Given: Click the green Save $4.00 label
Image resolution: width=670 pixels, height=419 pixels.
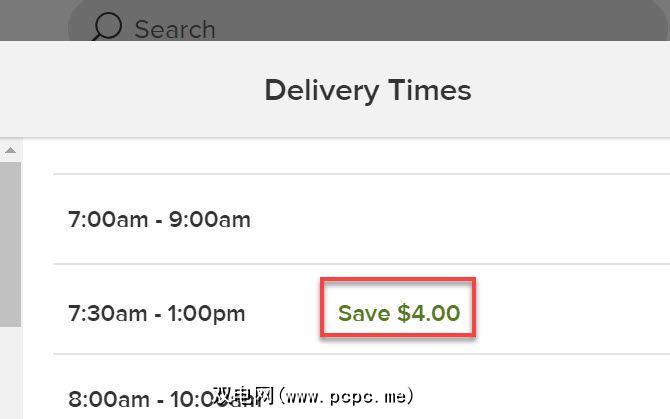Looking at the screenshot, I should pos(399,313).
